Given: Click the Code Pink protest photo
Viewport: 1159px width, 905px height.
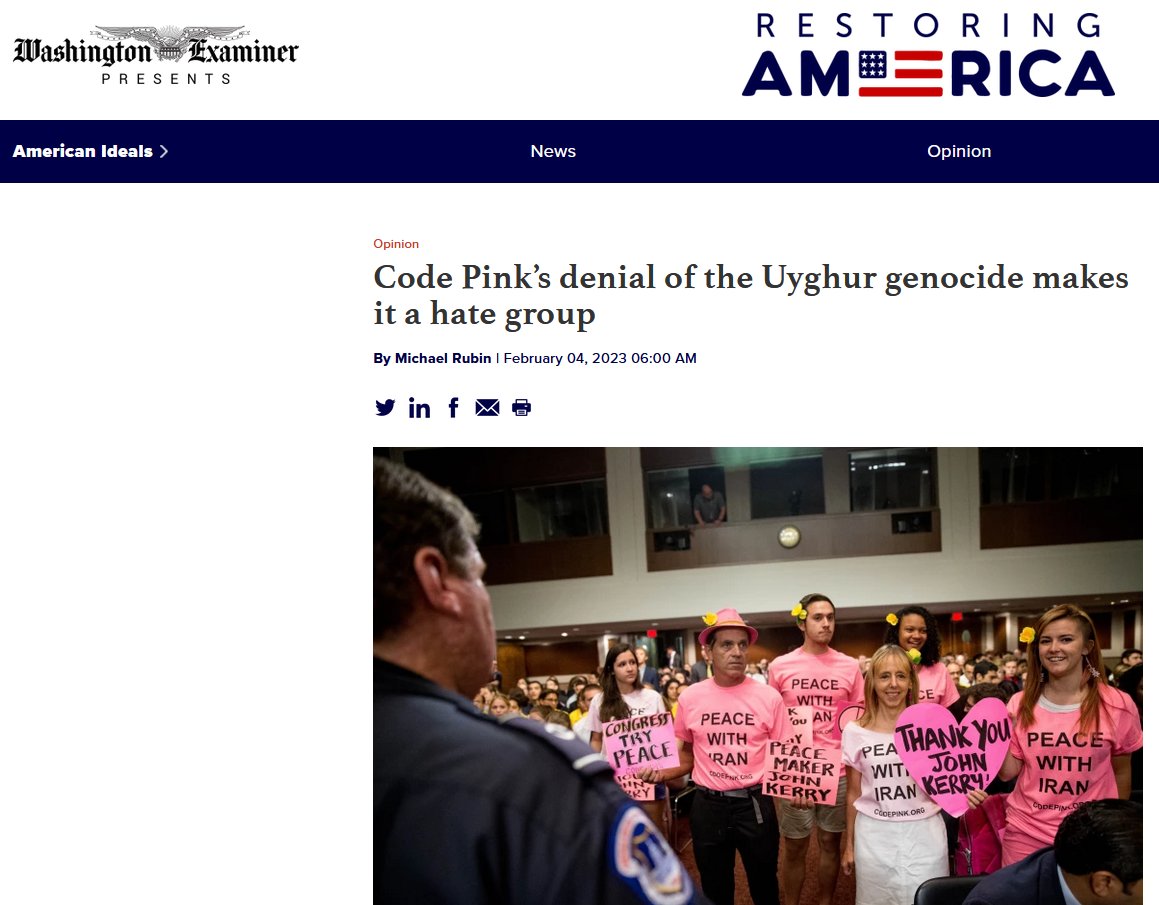Looking at the screenshot, I should [x=758, y=676].
